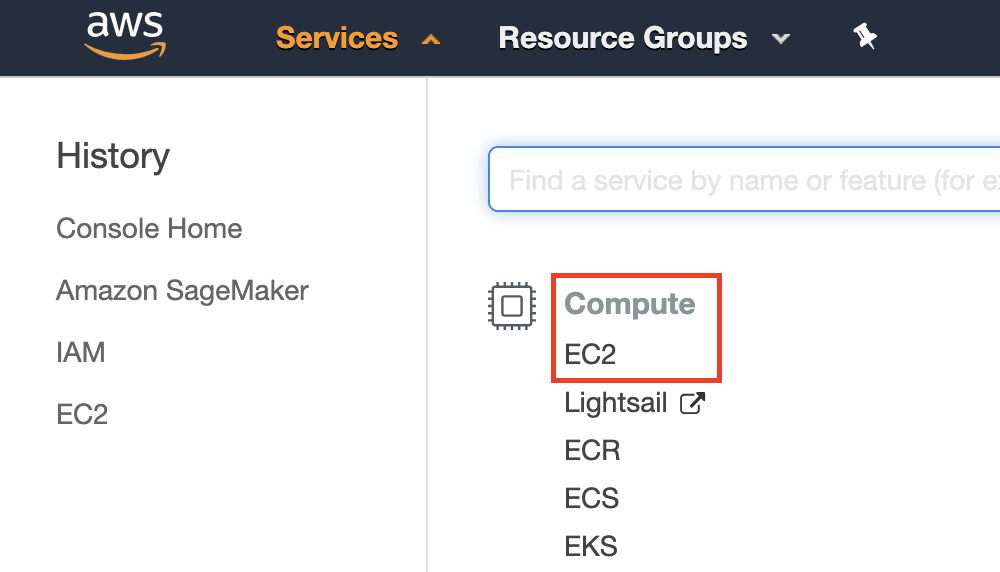Open the ECR service
Viewport: 1000px width, 572px height.
[x=592, y=450]
